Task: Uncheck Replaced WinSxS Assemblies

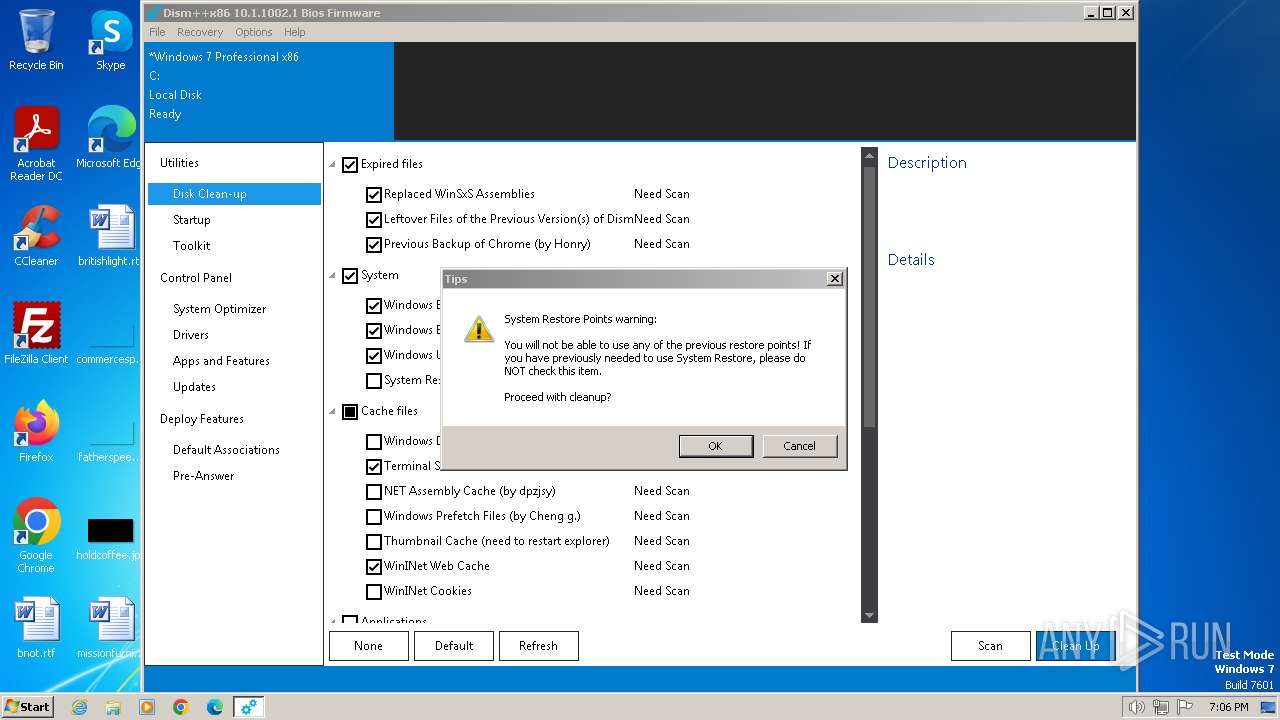Action: click(374, 194)
